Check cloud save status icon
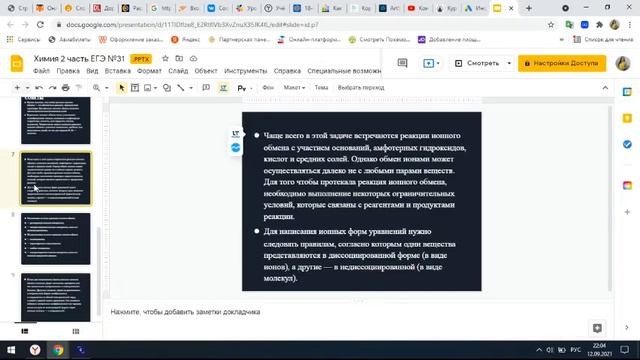The width and height of the screenshot is (640, 360). tap(193, 58)
